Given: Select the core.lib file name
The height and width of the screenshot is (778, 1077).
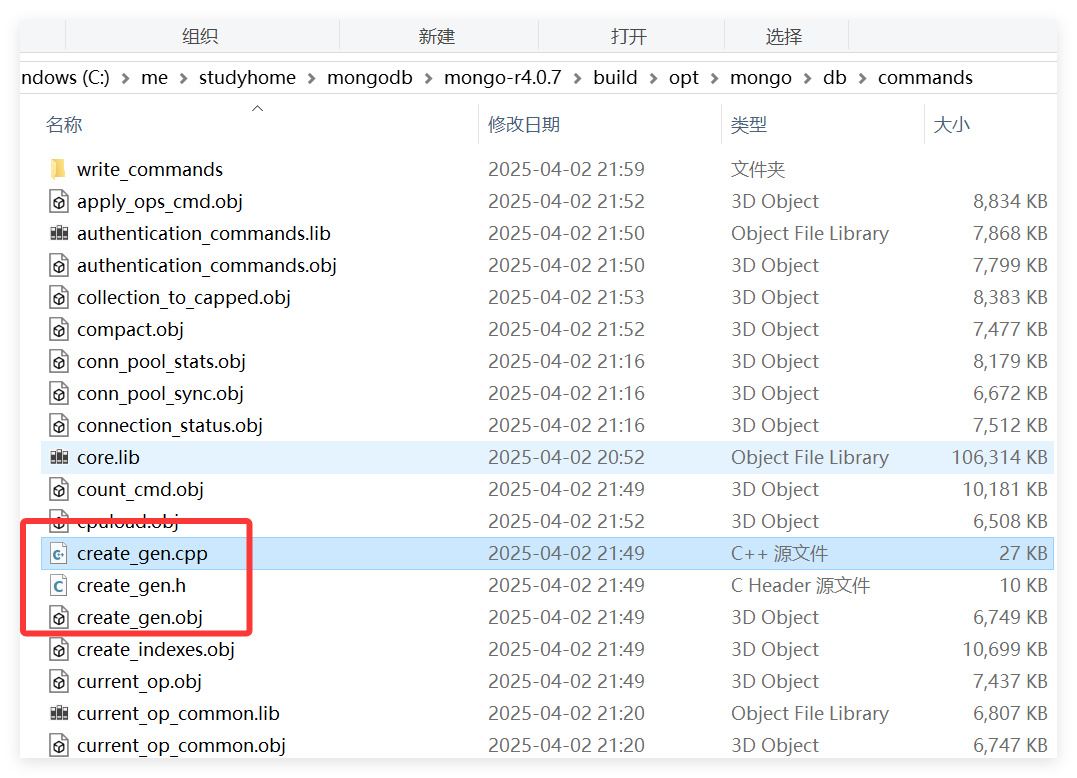Looking at the screenshot, I should (108, 457).
